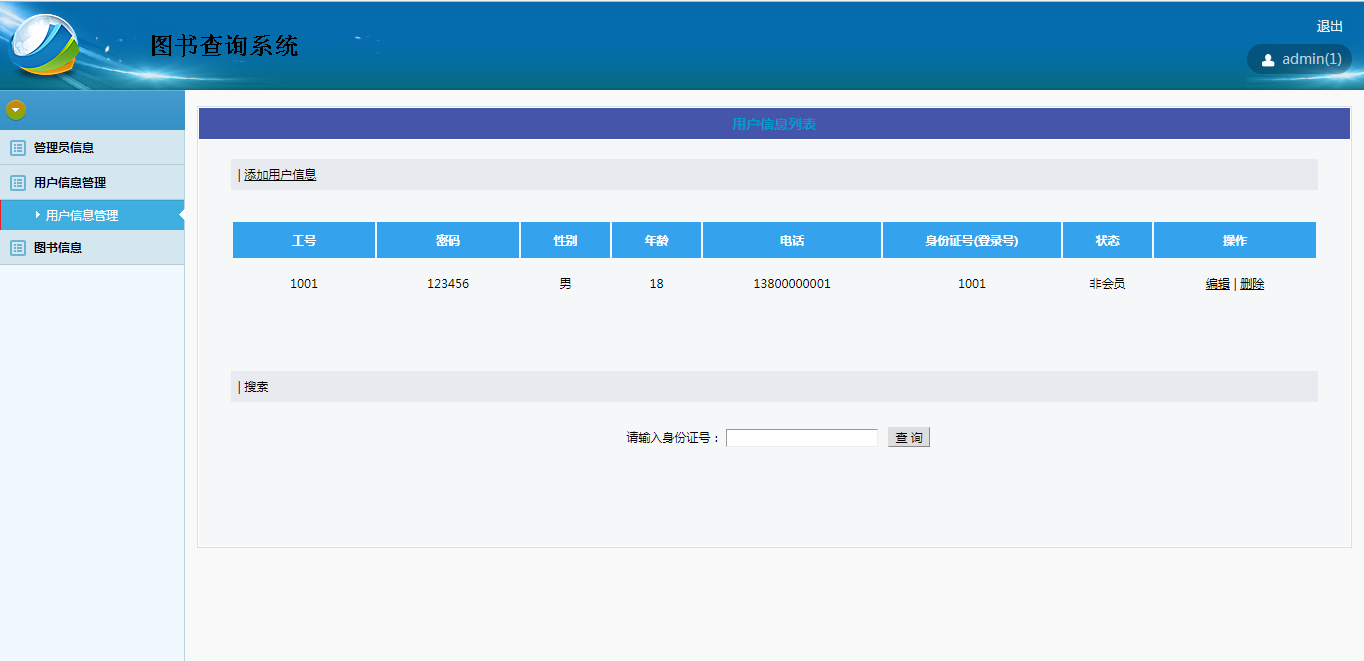Delete user 1001 via 删除 link
This screenshot has width=1364, height=661.
click(1252, 284)
